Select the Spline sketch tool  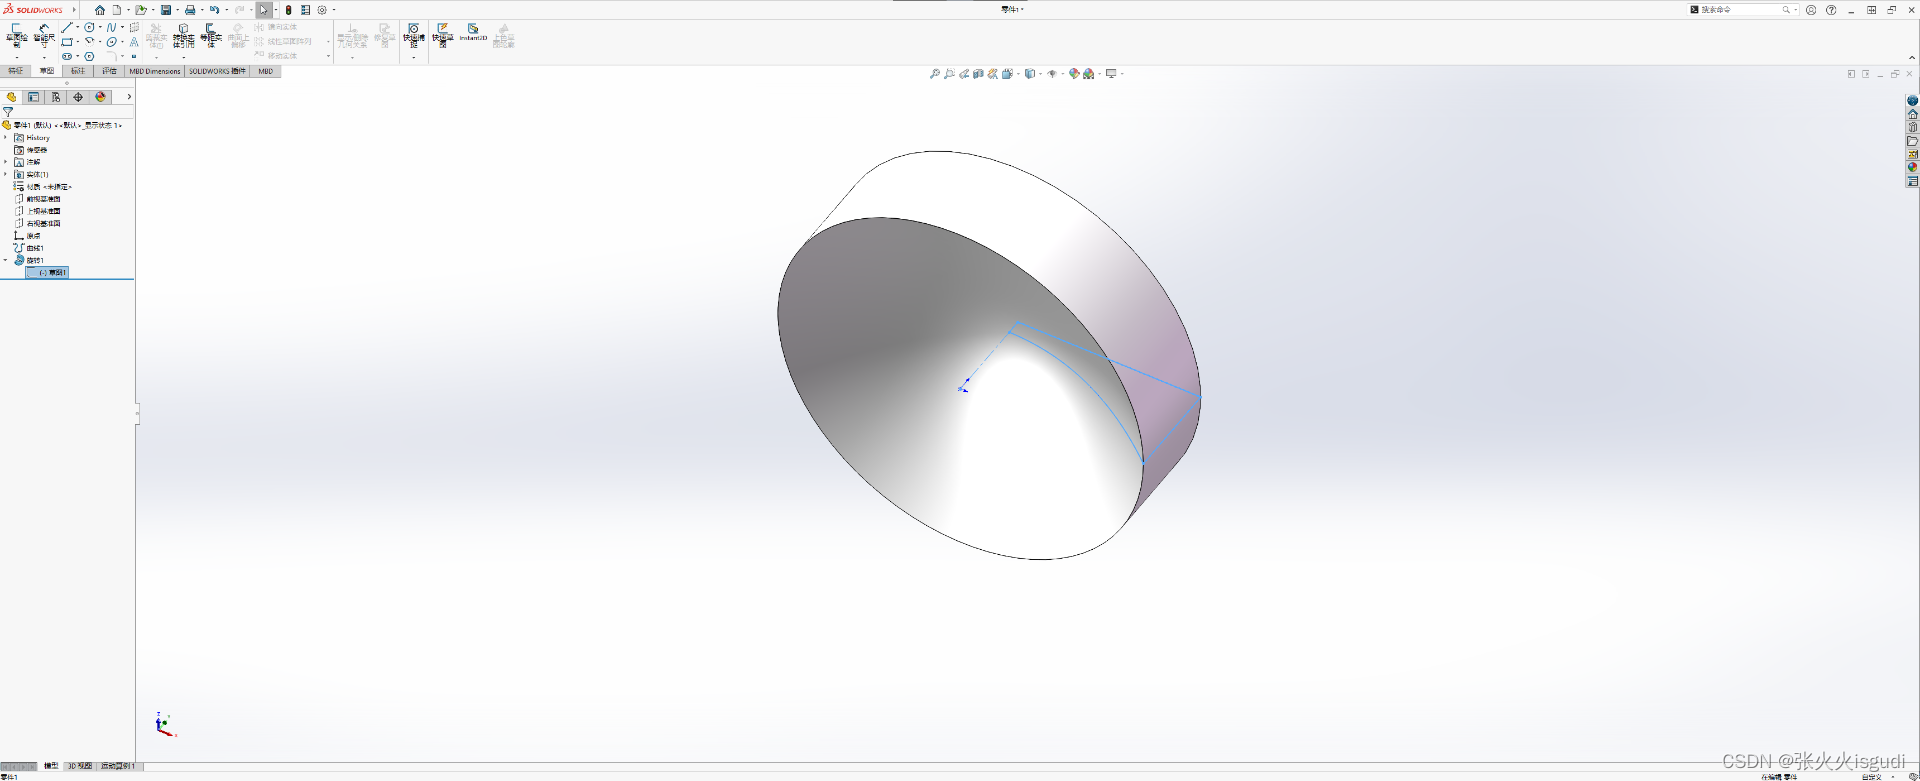pyautogui.click(x=111, y=27)
